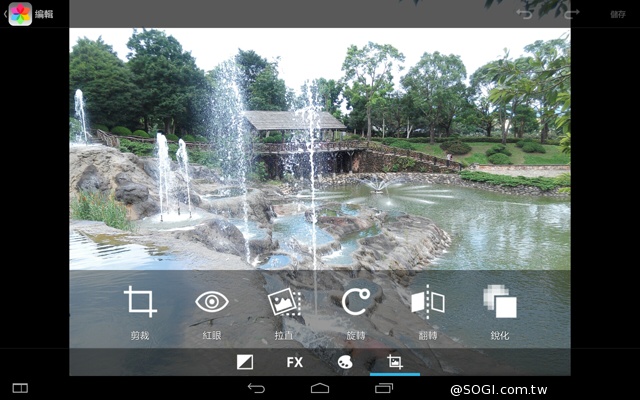This screenshot has height=400, width=640.
Task: Click the 編輯 title text
Action: pyautogui.click(x=44, y=14)
